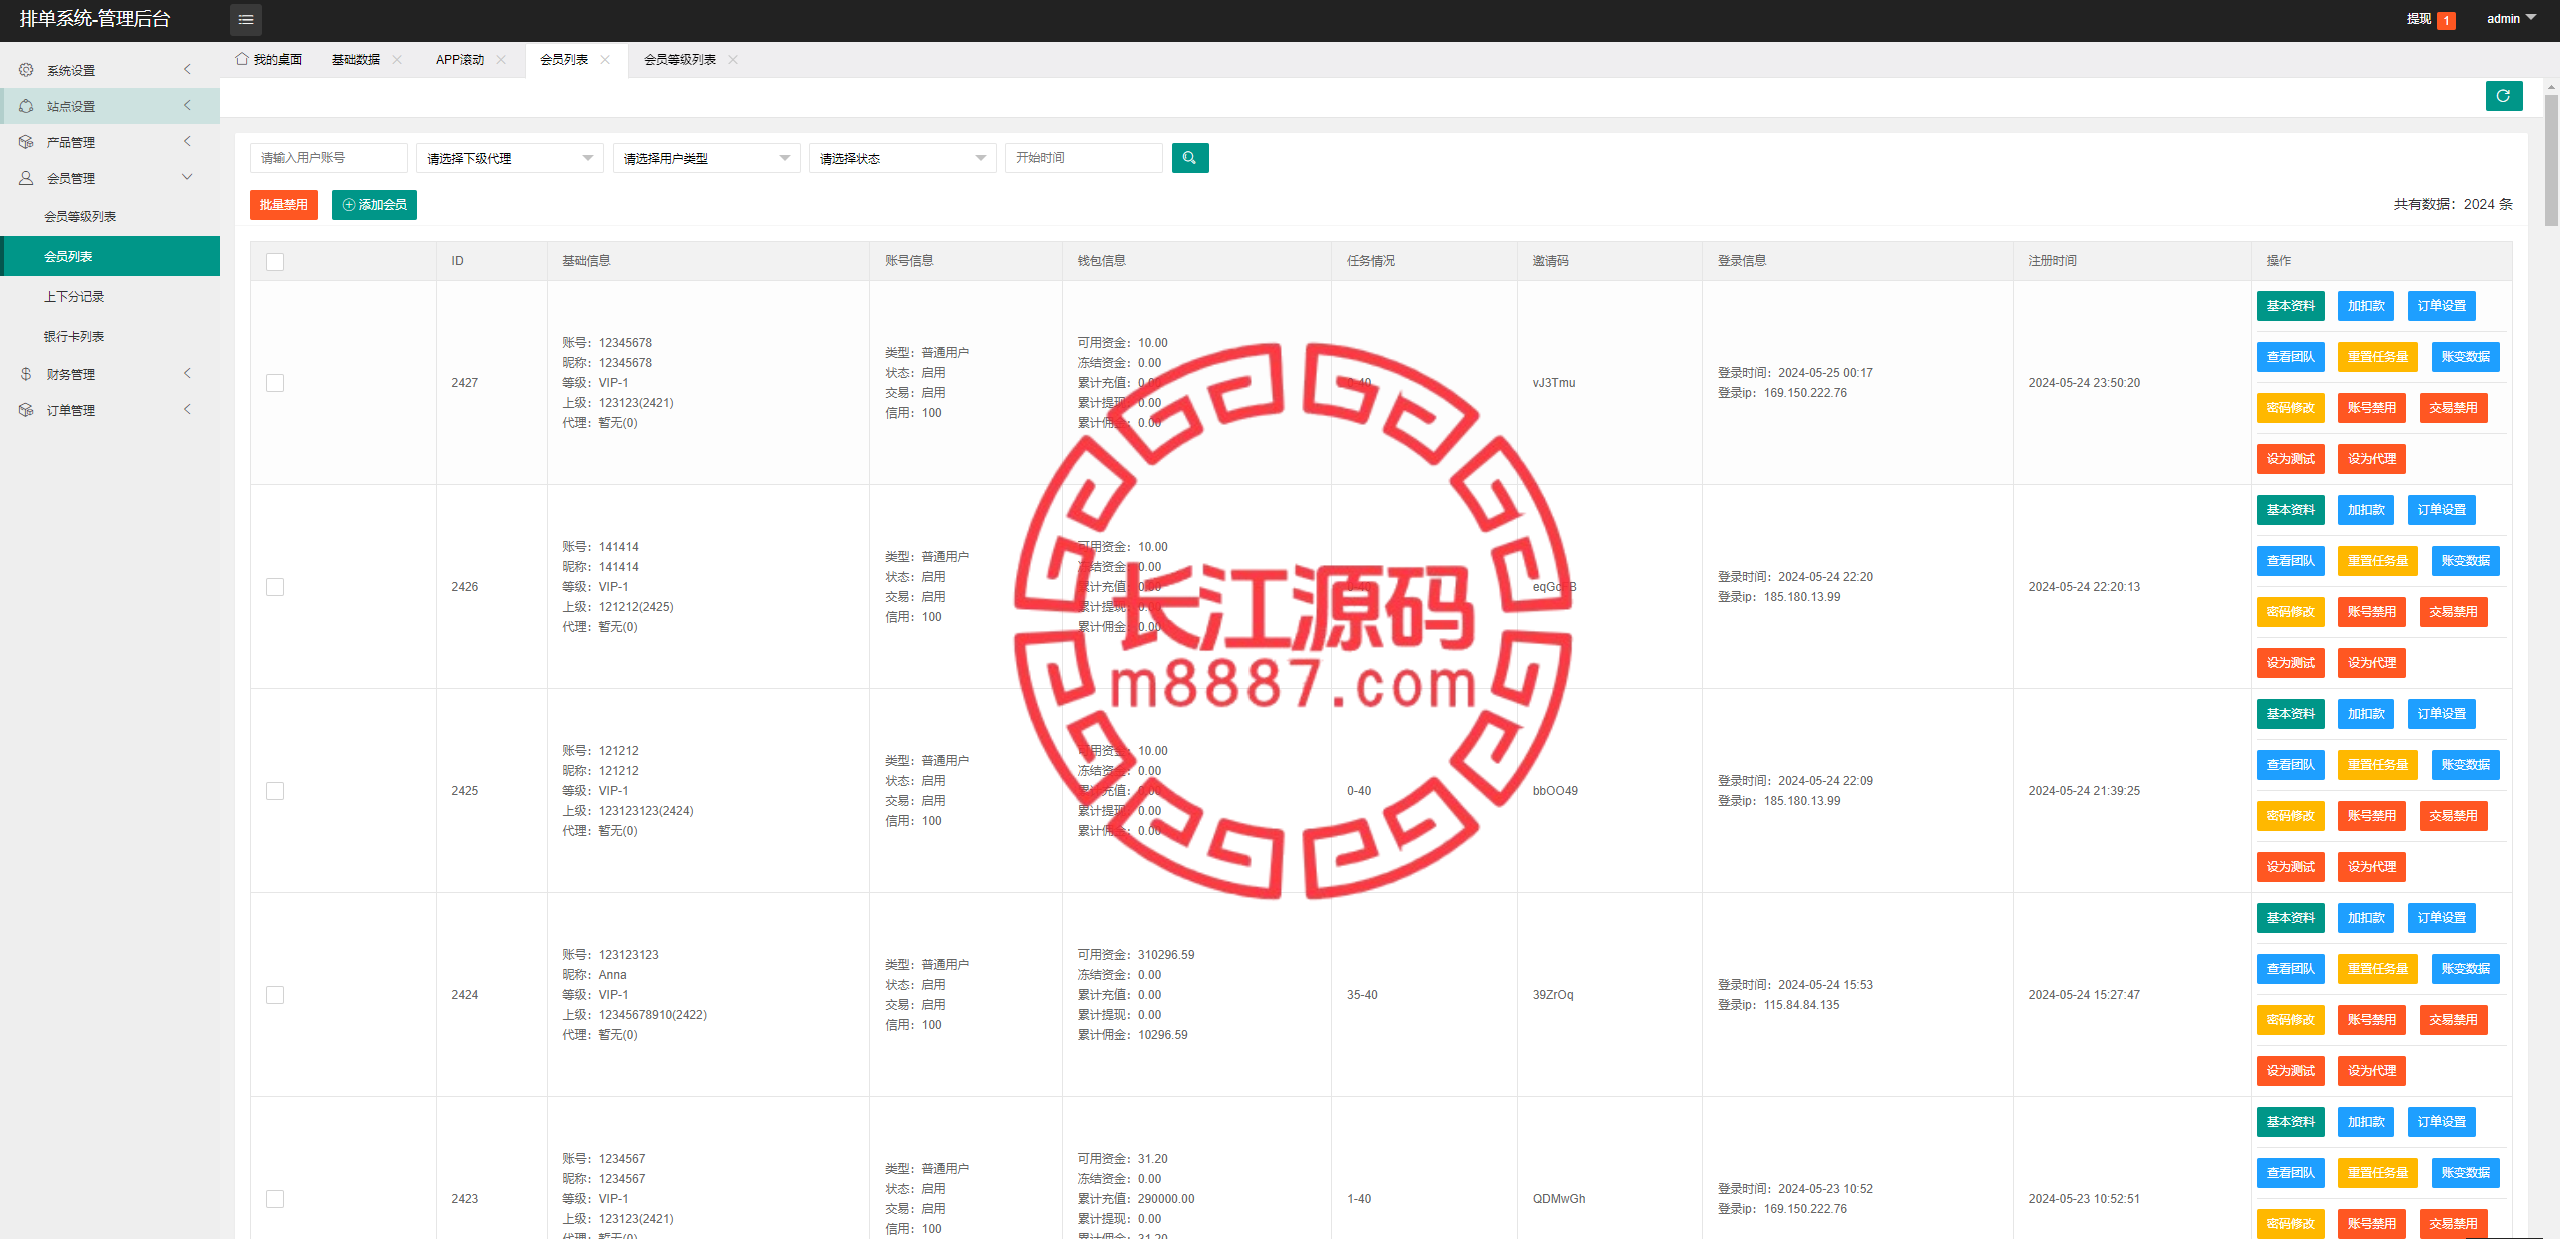Image resolution: width=2560 pixels, height=1239 pixels.
Task: Click the search magnifier button
Action: pyautogui.click(x=1190, y=158)
